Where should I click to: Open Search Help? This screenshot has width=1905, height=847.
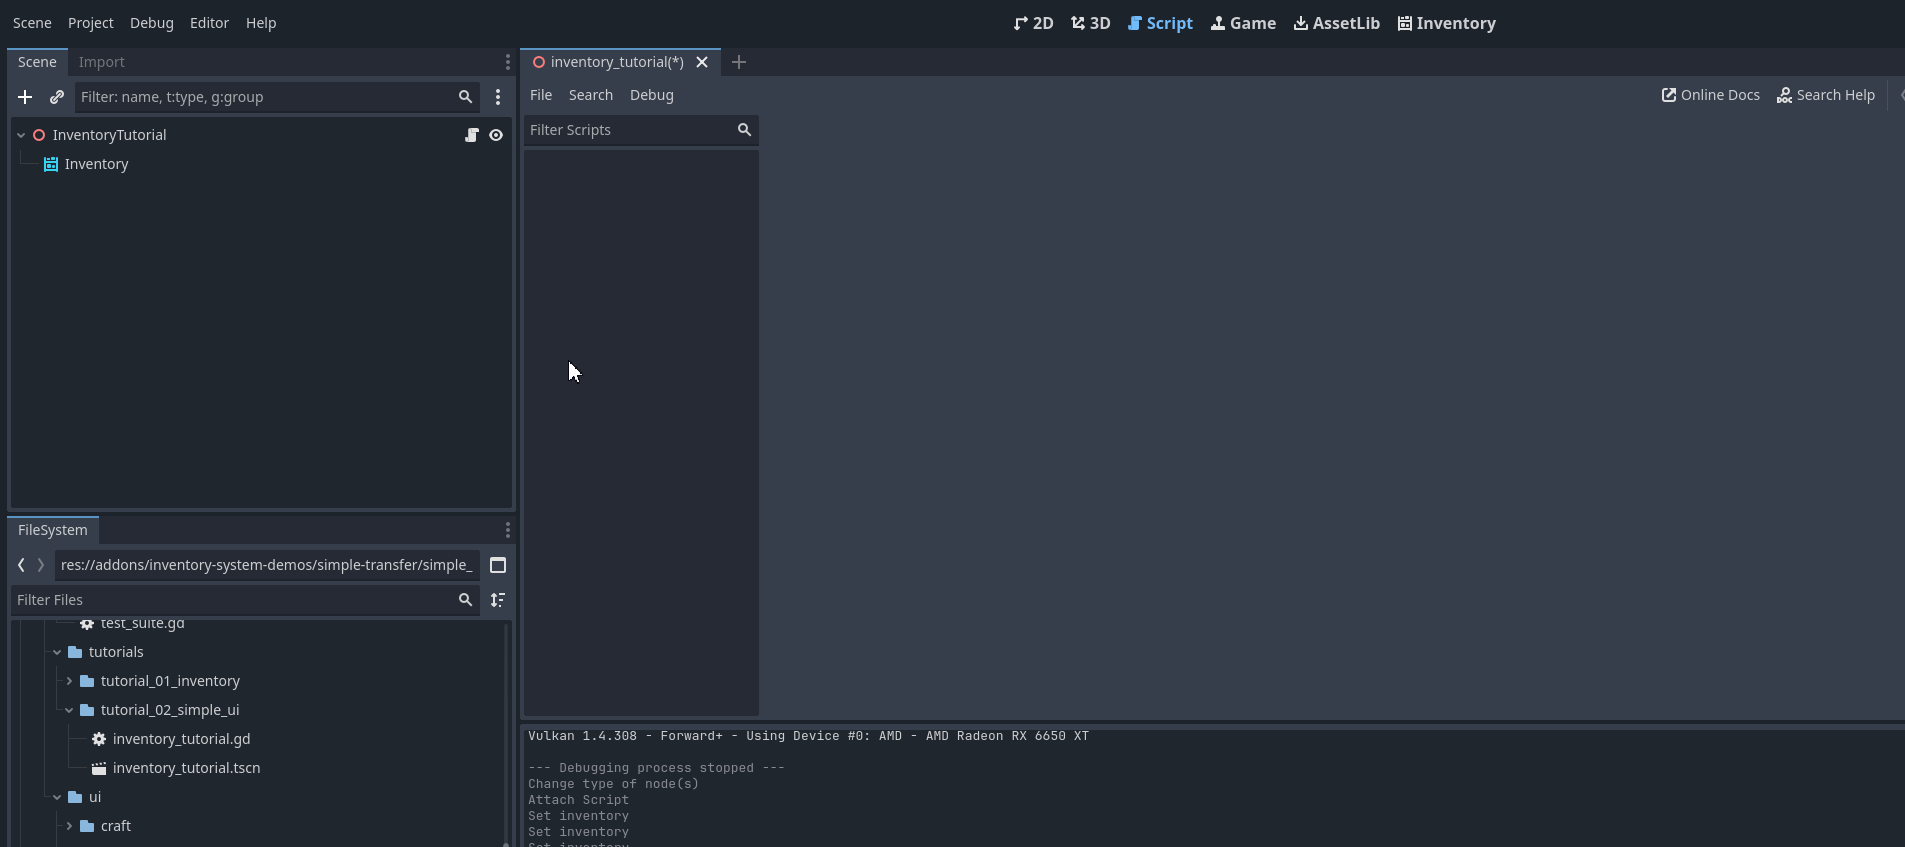1826,95
